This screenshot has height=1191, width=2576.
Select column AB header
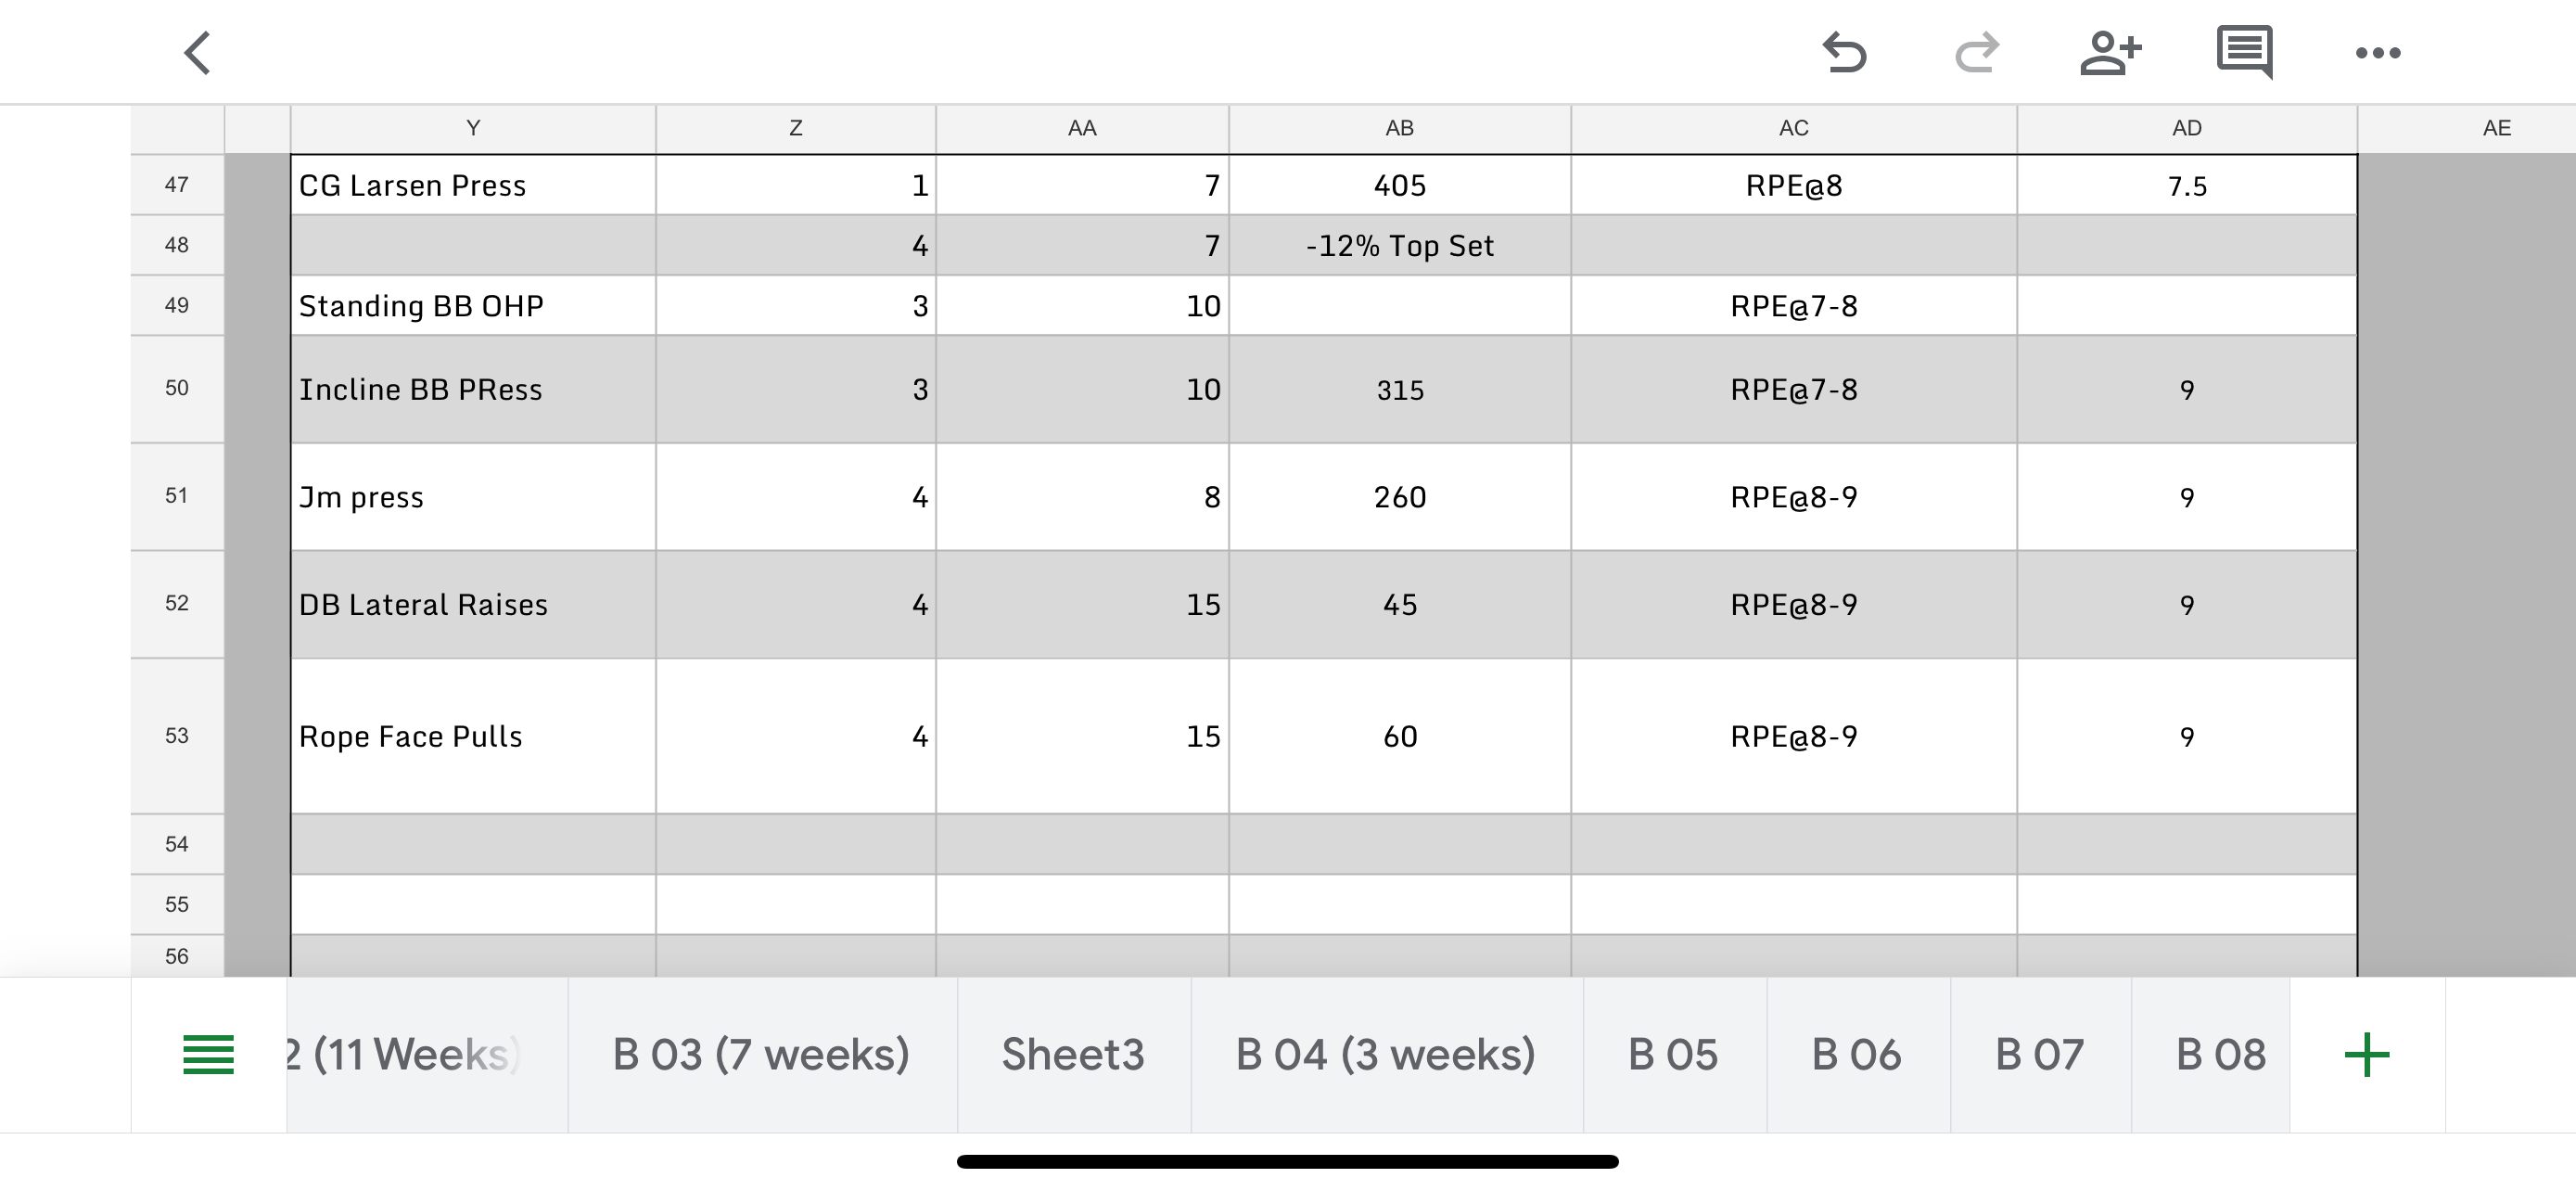tap(1399, 128)
